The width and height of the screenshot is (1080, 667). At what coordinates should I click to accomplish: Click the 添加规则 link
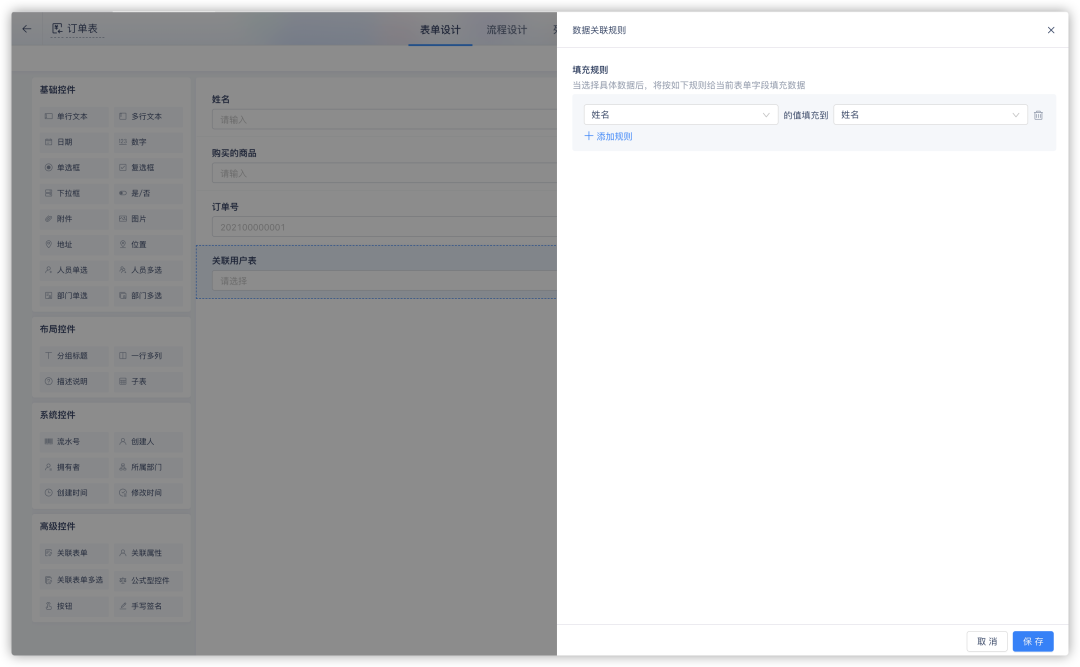pos(608,136)
